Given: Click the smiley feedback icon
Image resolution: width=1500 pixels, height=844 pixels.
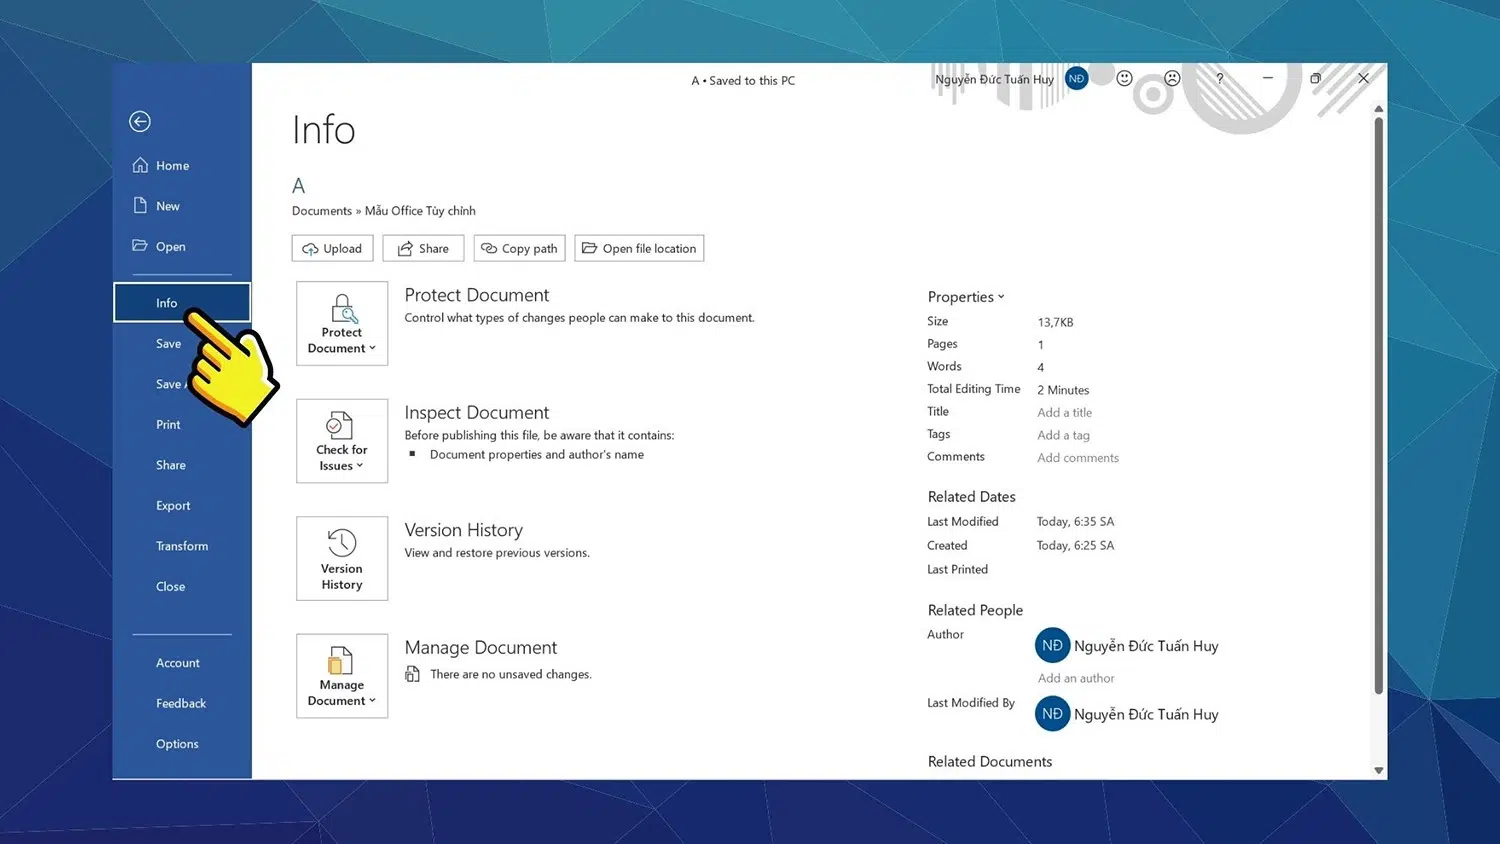Looking at the screenshot, I should coord(1124,78).
